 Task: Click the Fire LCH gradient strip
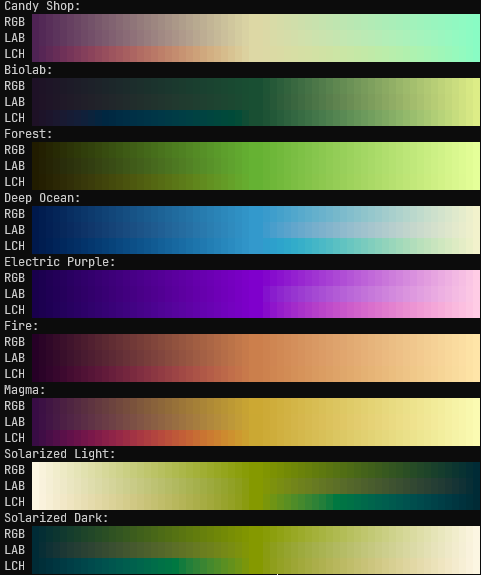[x=256, y=374]
